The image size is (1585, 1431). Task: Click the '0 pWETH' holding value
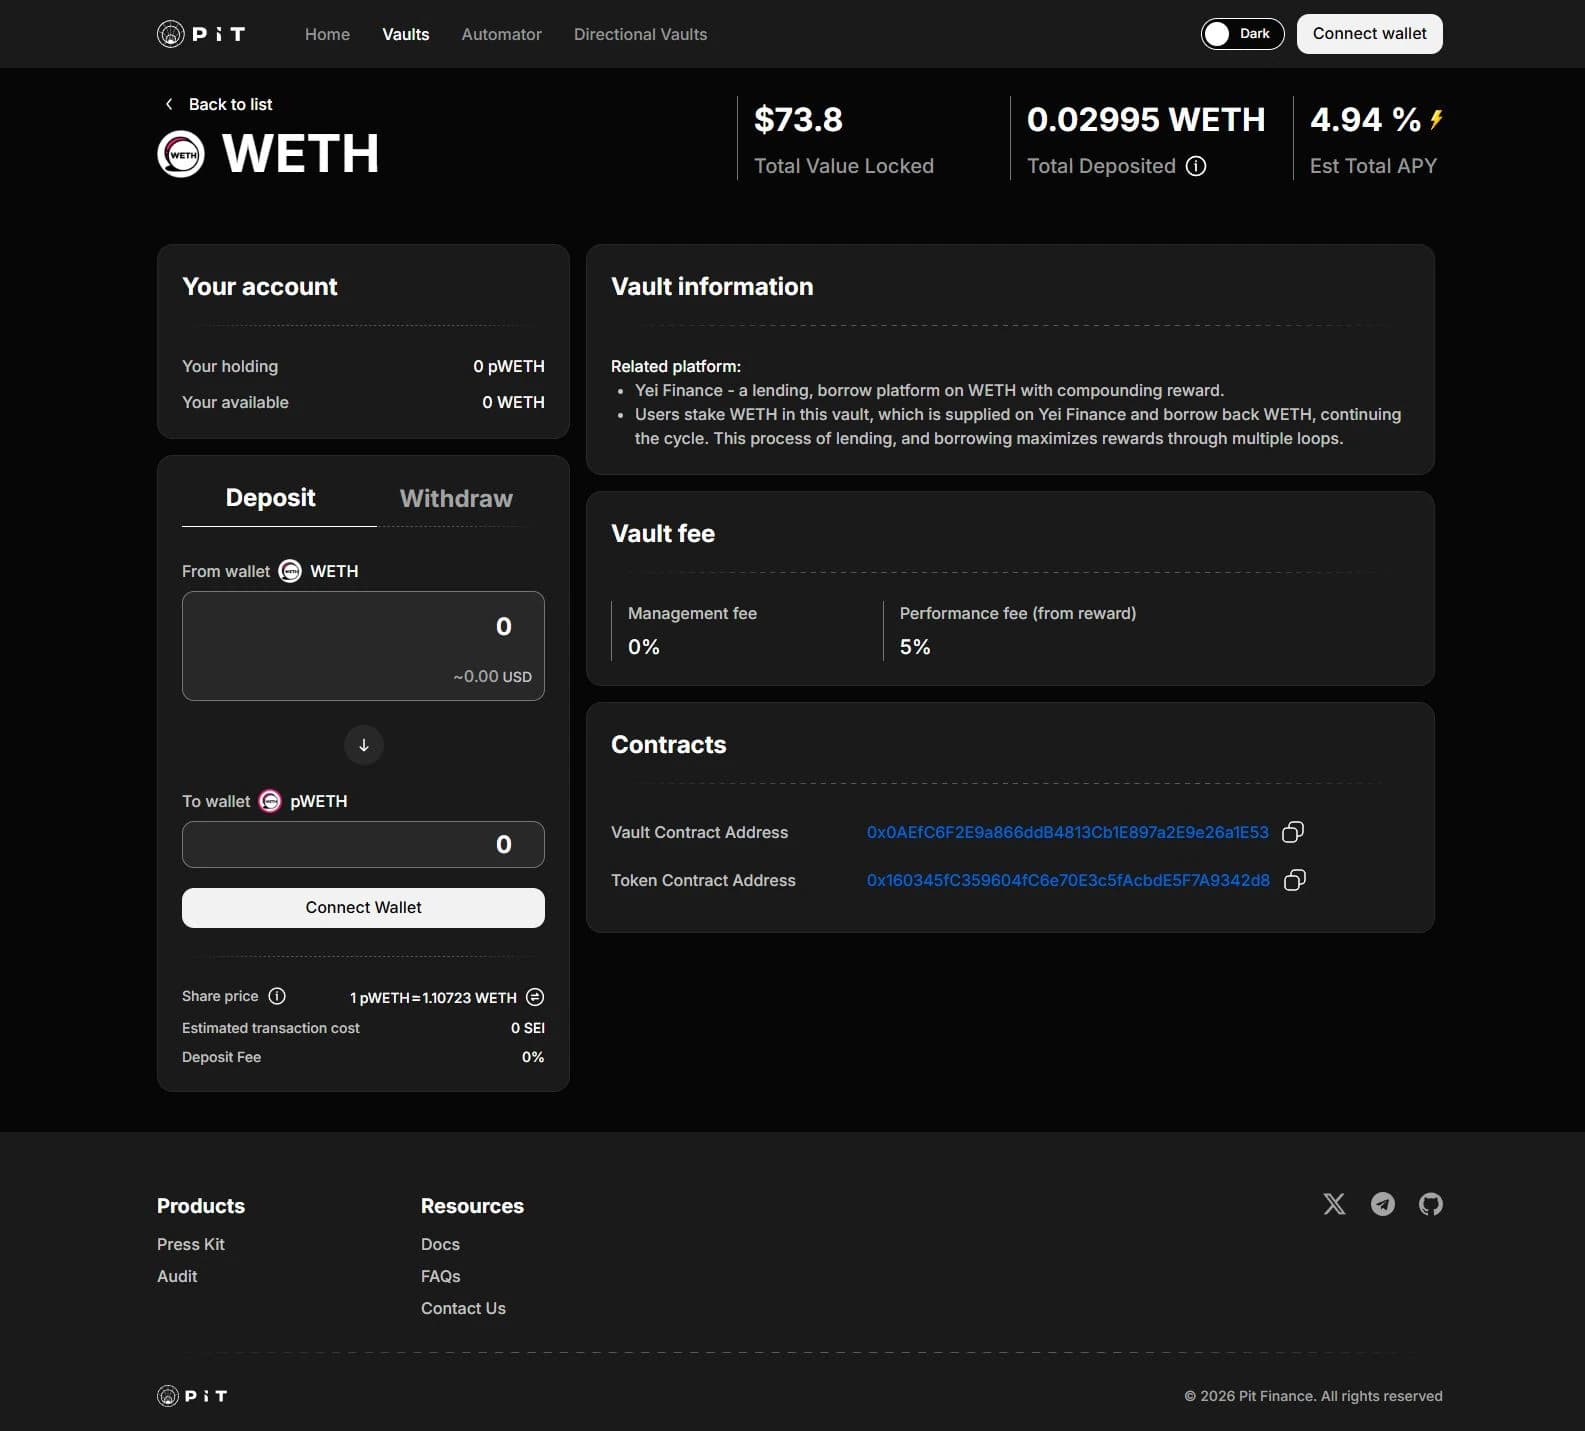509,366
